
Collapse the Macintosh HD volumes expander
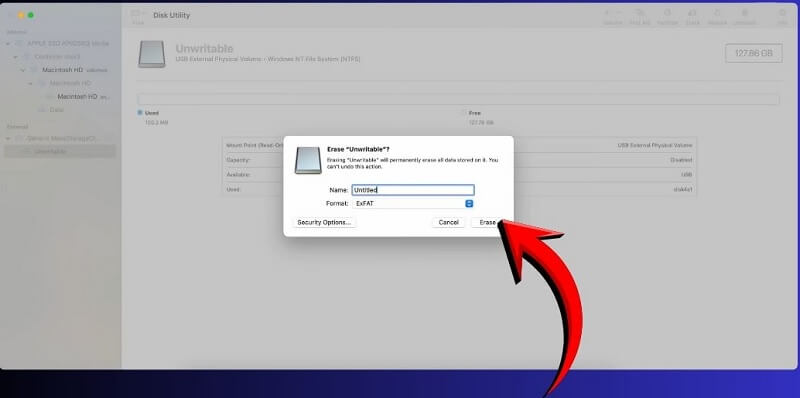click(22, 70)
